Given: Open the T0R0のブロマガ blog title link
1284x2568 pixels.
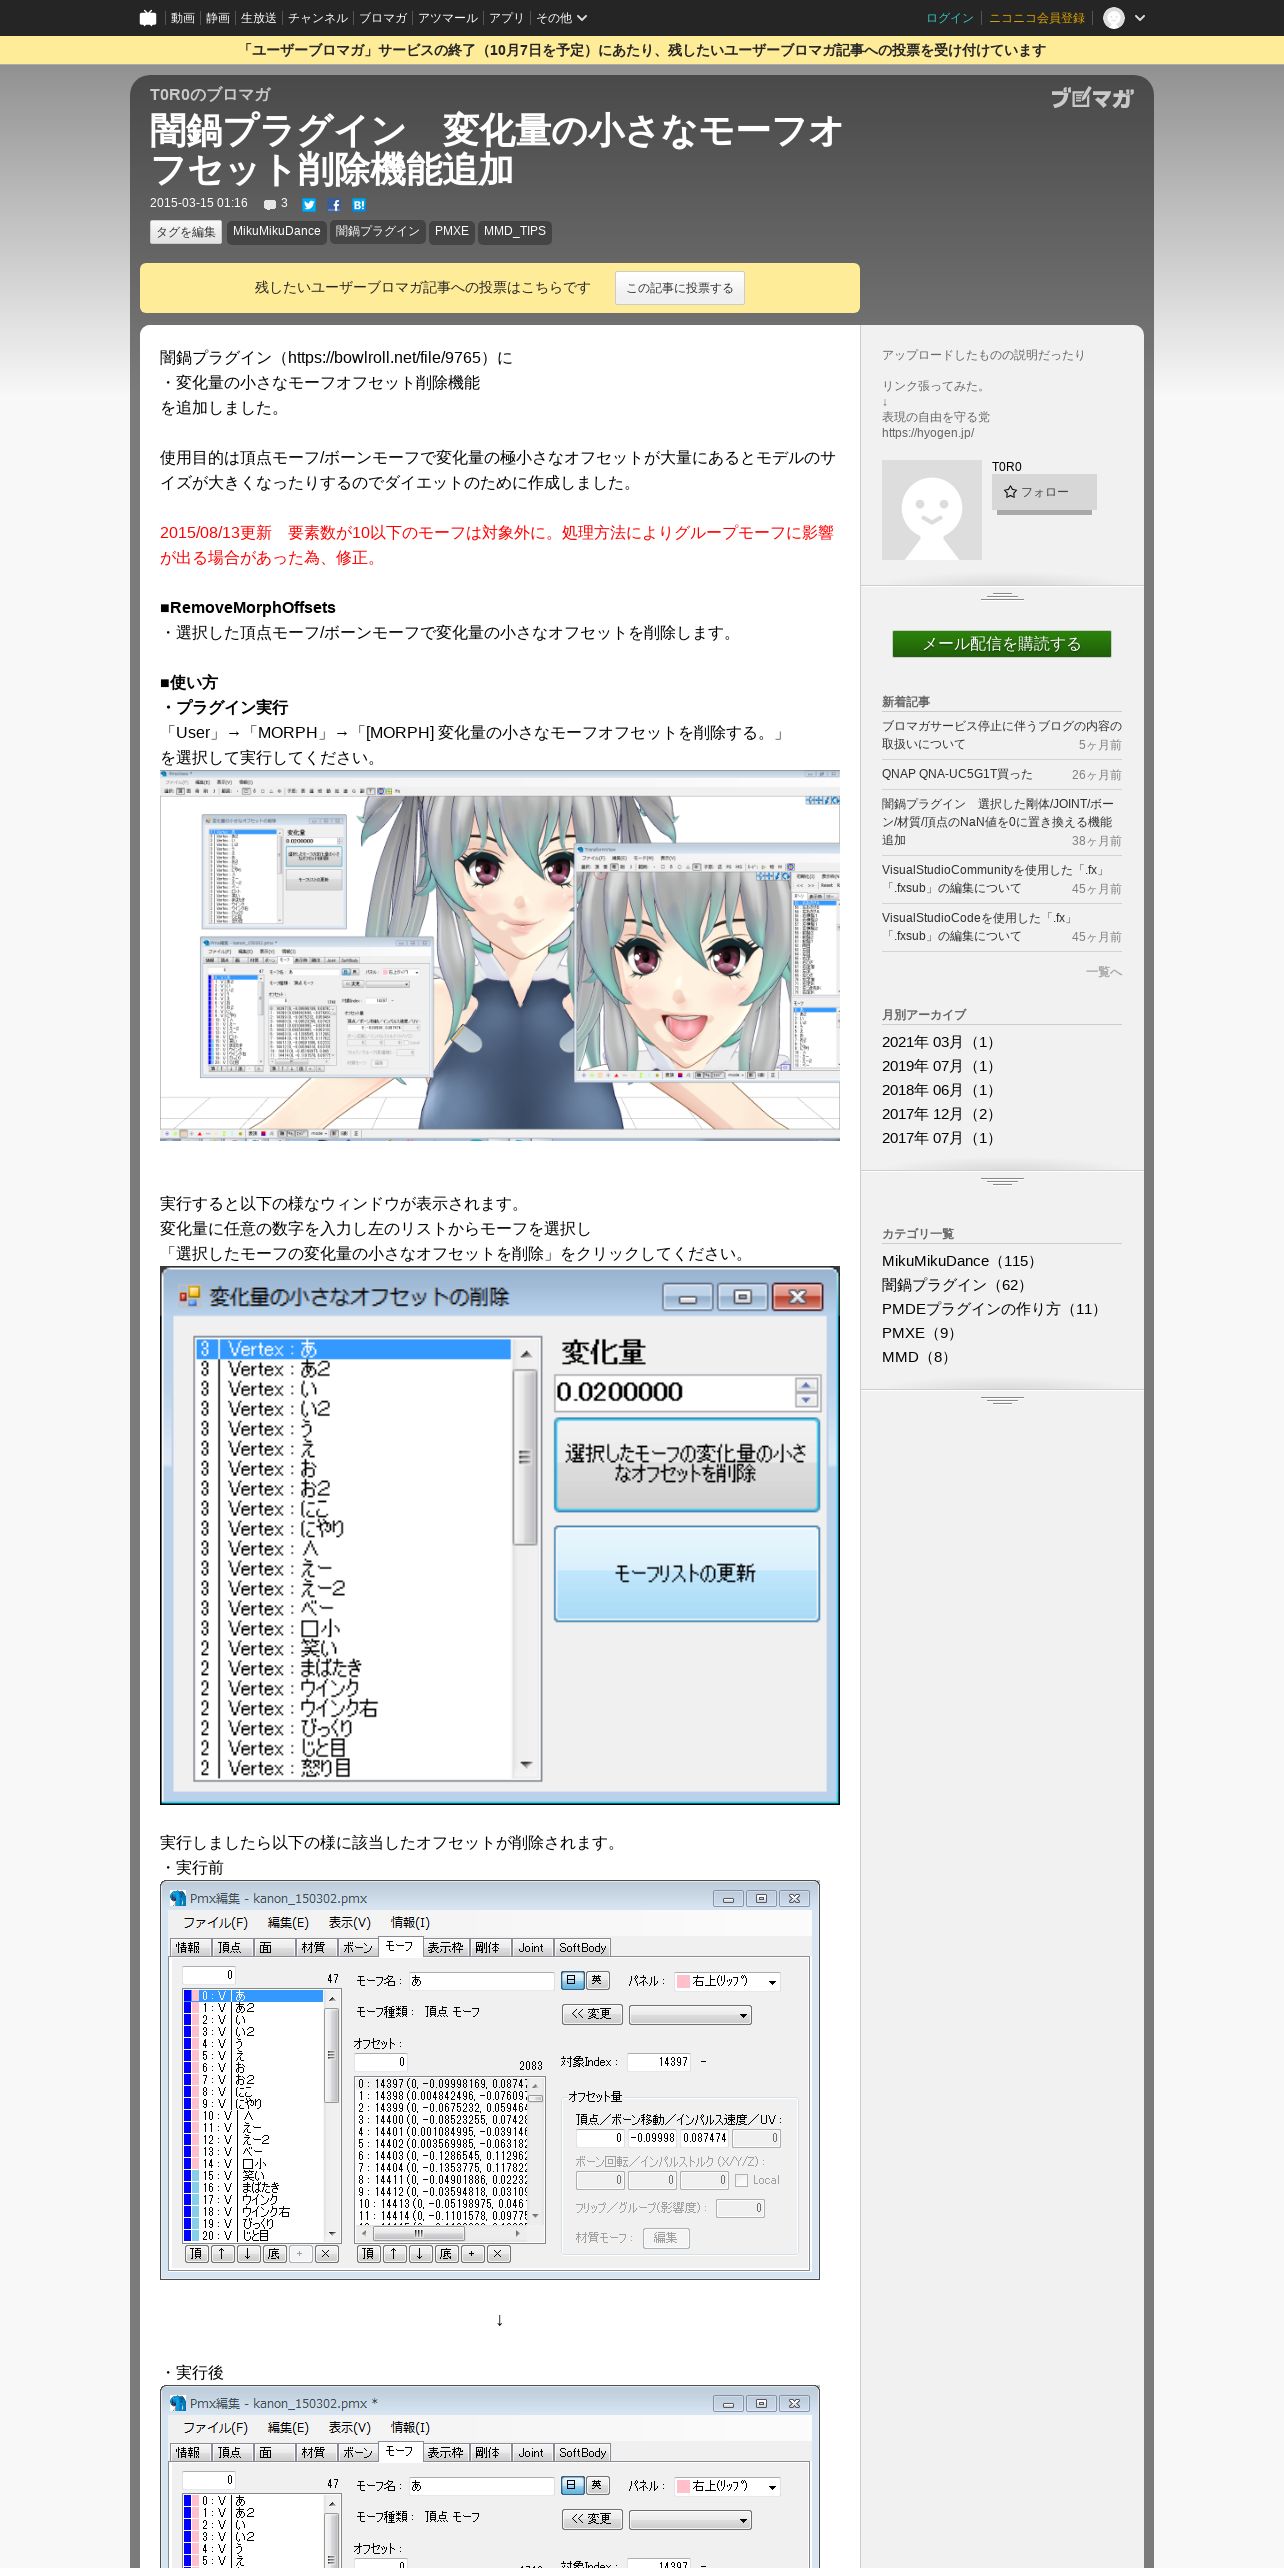Looking at the screenshot, I should 210,95.
